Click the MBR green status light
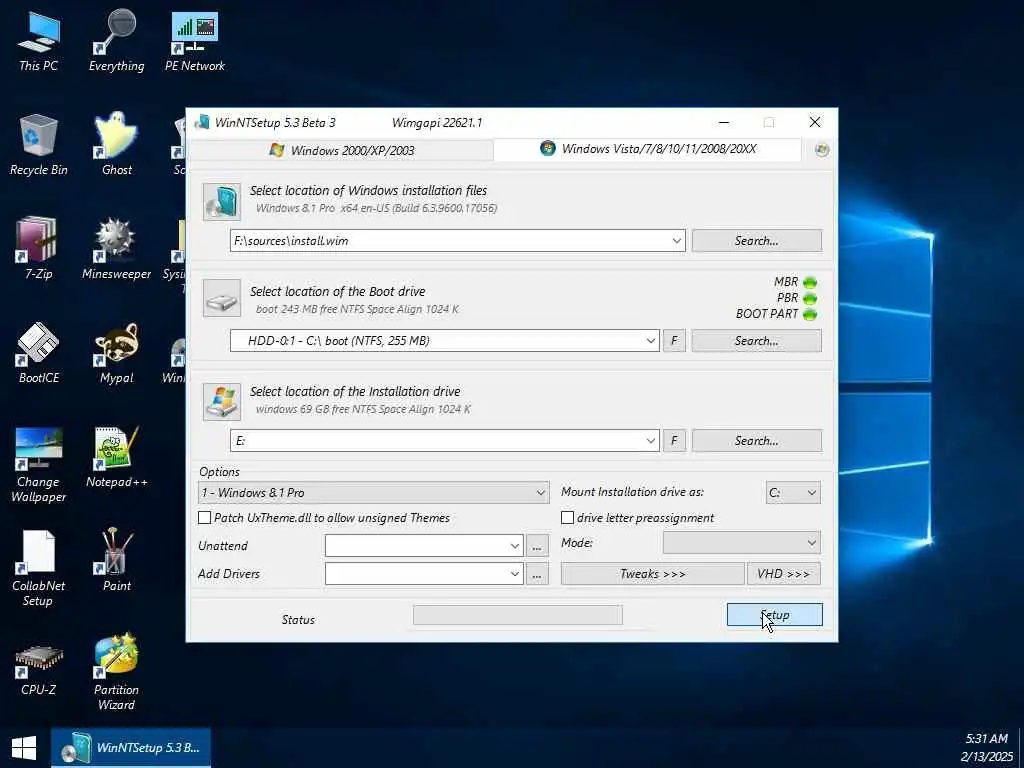Viewport: 1024px width, 768px height. (x=810, y=283)
